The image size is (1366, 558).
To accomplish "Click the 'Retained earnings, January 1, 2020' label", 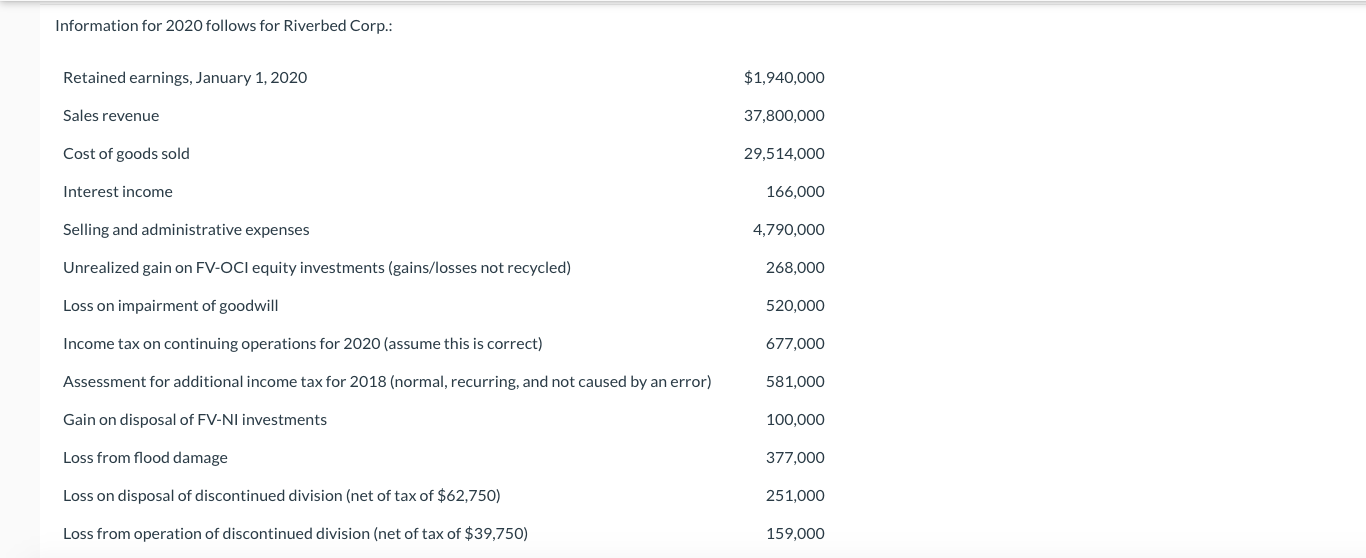I will pyautogui.click(x=185, y=78).
